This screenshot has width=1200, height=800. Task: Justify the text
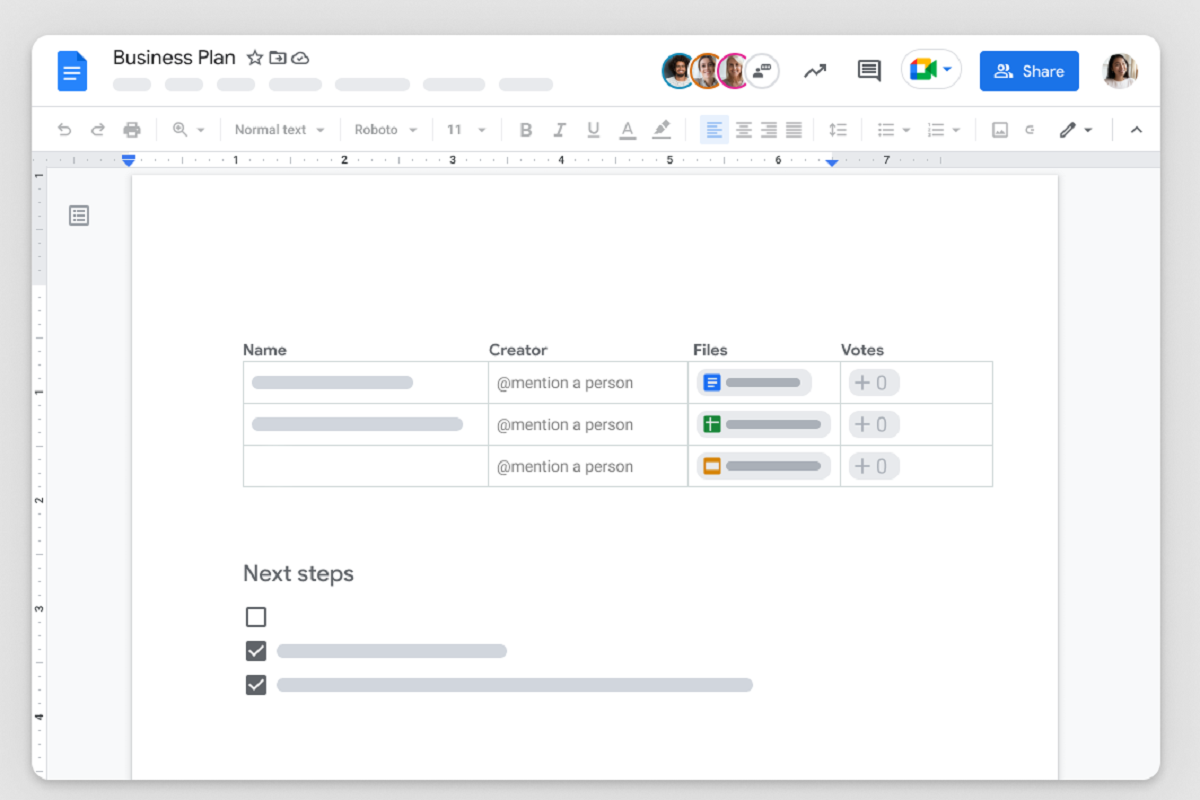pos(794,130)
